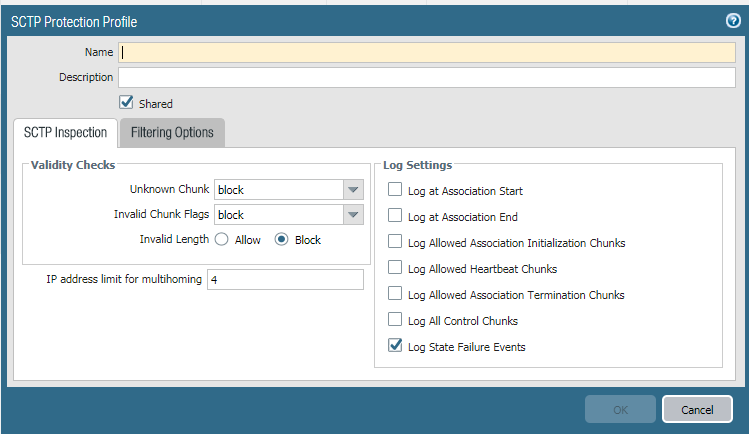Open the help icon in title bar
The height and width of the screenshot is (434, 749).
(x=732, y=21)
